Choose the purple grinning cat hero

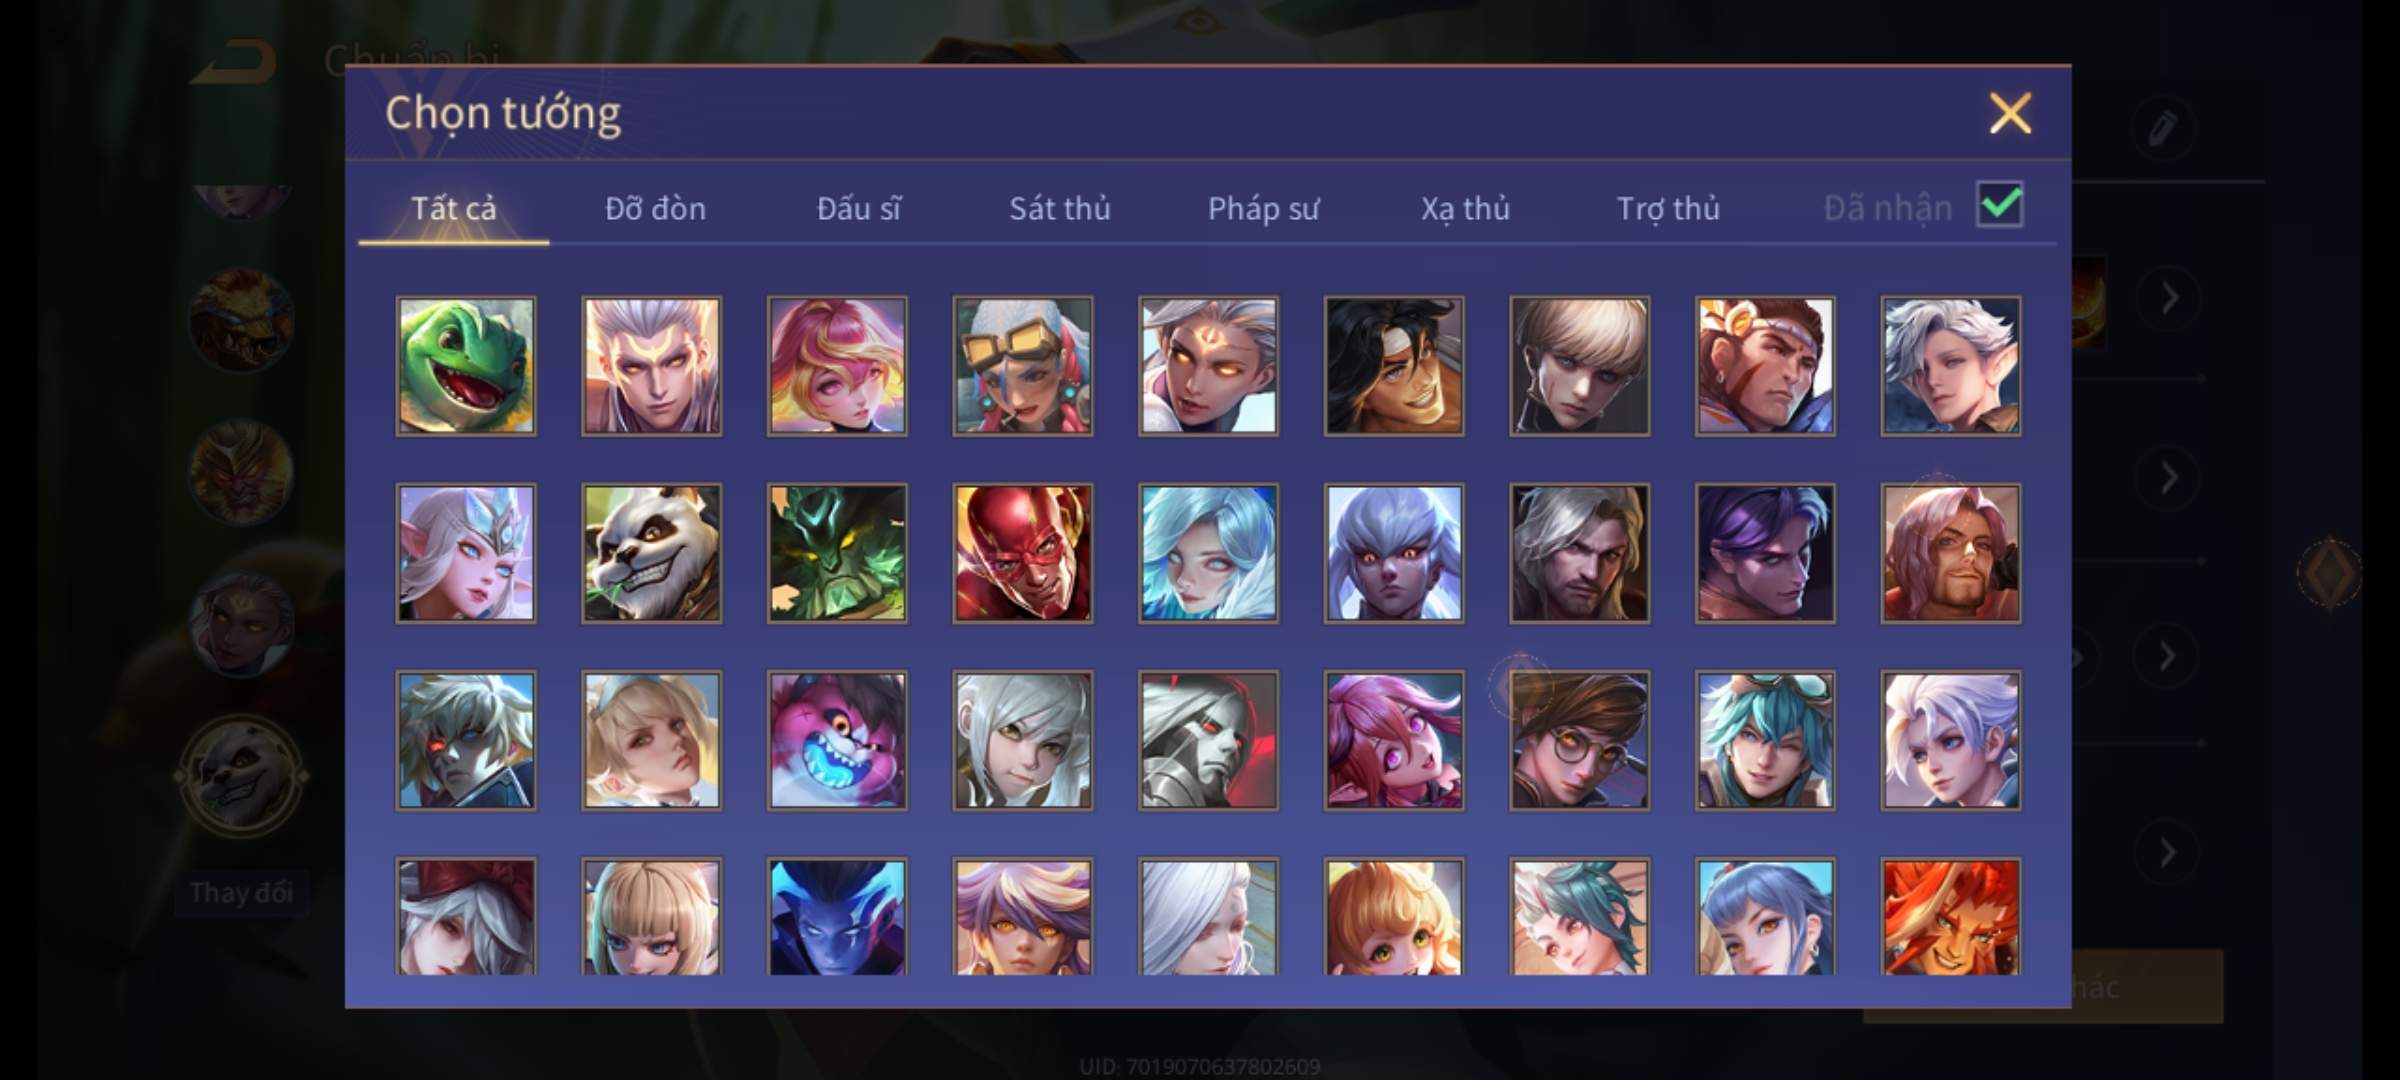pyautogui.click(x=837, y=740)
